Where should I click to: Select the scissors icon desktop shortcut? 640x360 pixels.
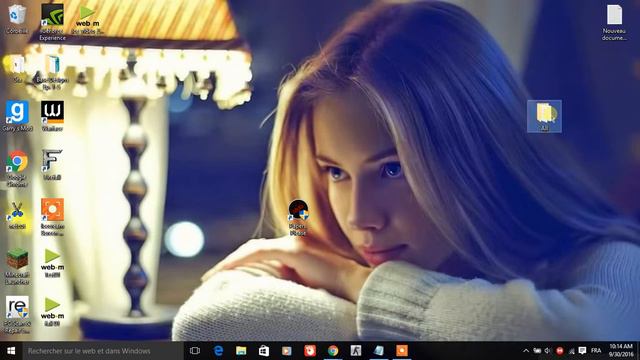pos(17,215)
